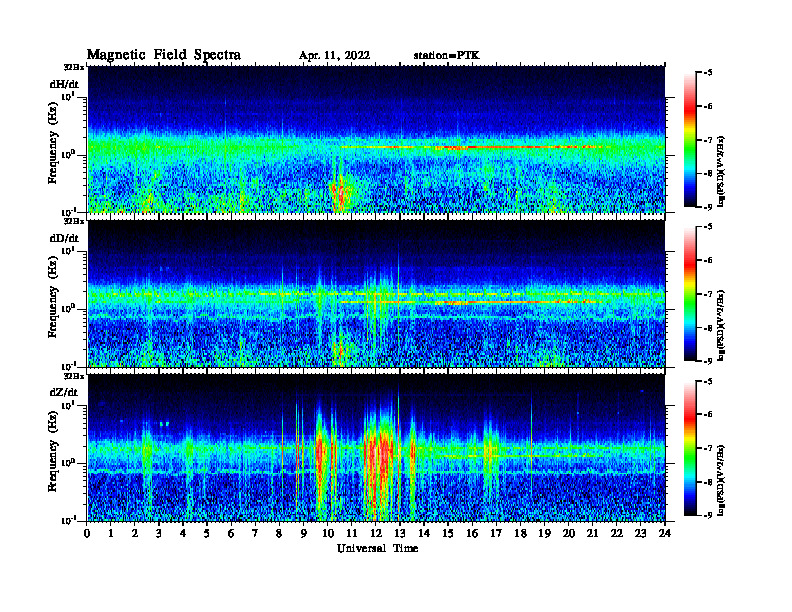Click the "-7" tick on dH/dt colorbar
Viewport: 792px width, 612px height.
(709, 140)
